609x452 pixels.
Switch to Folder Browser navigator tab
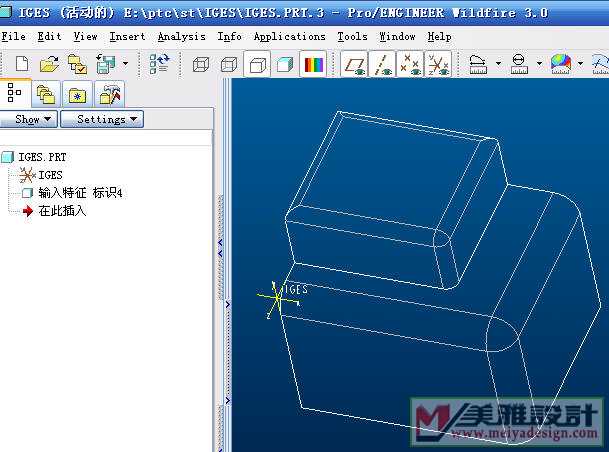(x=46, y=94)
